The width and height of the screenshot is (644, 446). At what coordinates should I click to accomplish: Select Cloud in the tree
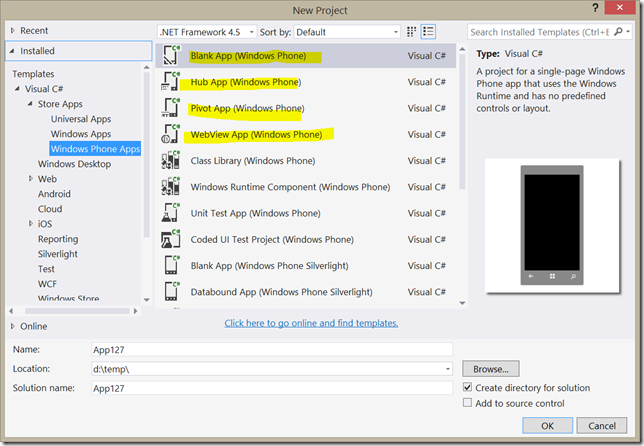click(50, 209)
